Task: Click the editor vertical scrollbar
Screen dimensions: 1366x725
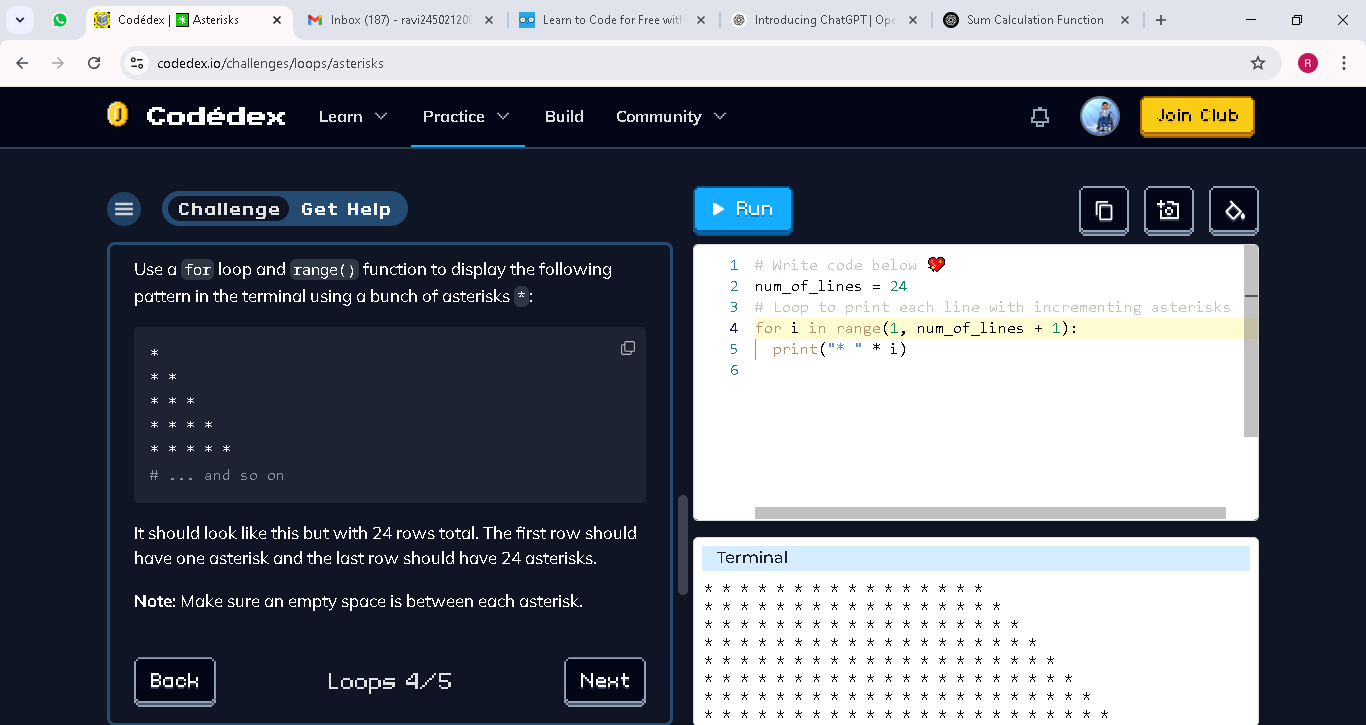Action: [x=1251, y=340]
